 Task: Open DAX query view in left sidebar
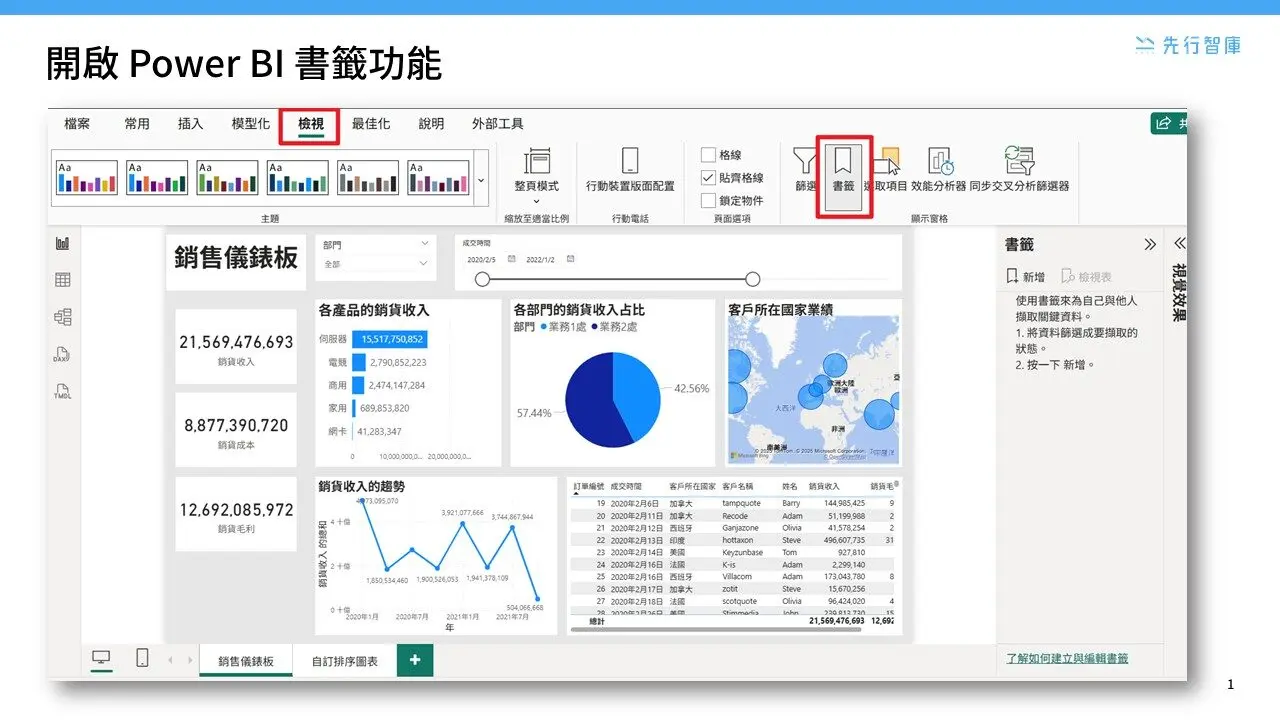point(63,354)
